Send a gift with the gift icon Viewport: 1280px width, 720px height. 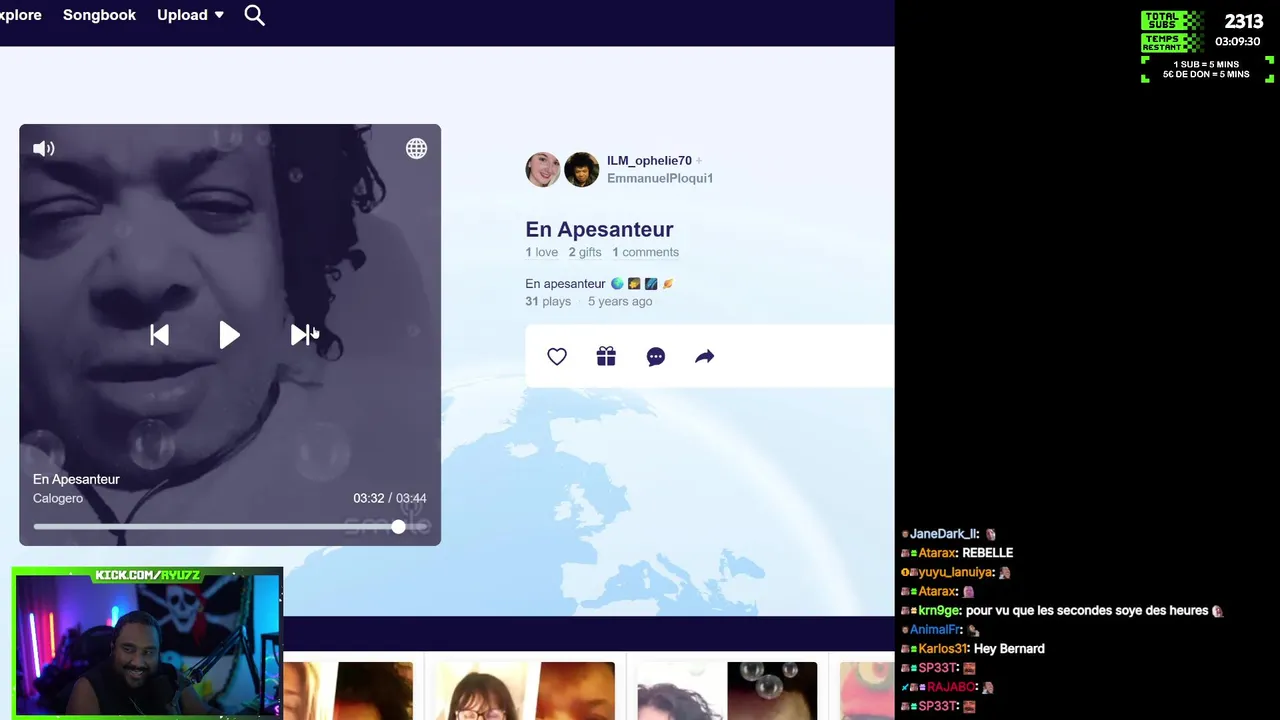point(606,357)
